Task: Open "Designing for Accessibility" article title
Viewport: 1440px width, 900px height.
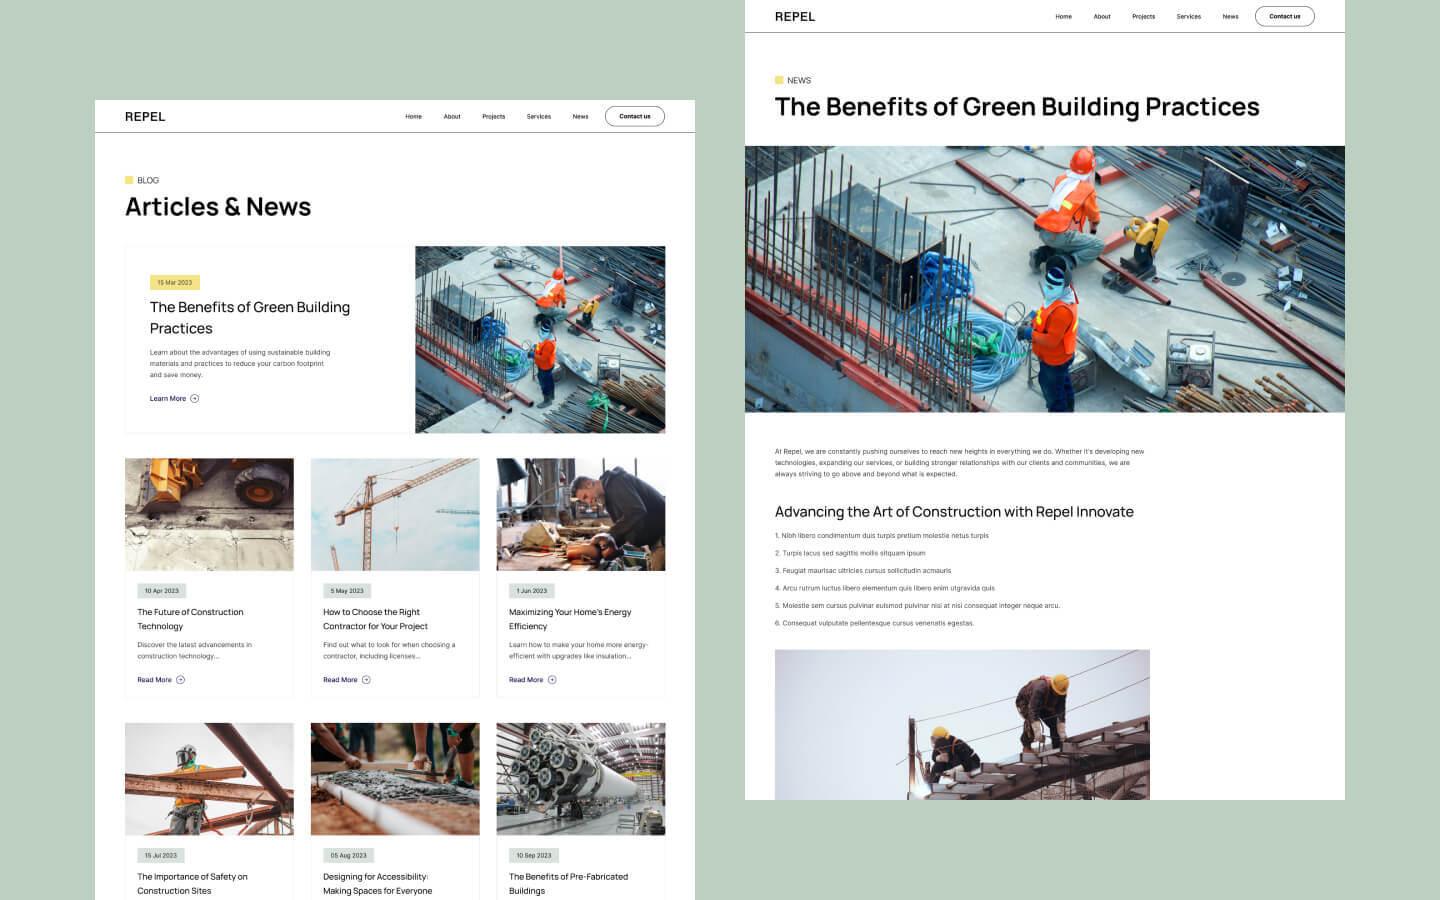Action: (376, 883)
